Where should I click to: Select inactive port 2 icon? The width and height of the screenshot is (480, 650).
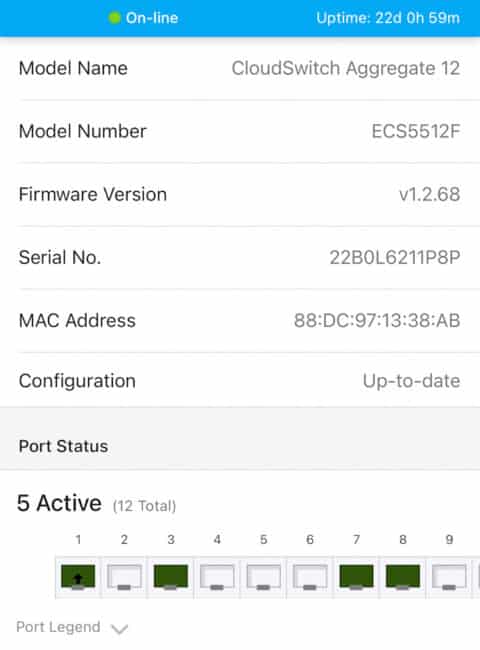124,577
